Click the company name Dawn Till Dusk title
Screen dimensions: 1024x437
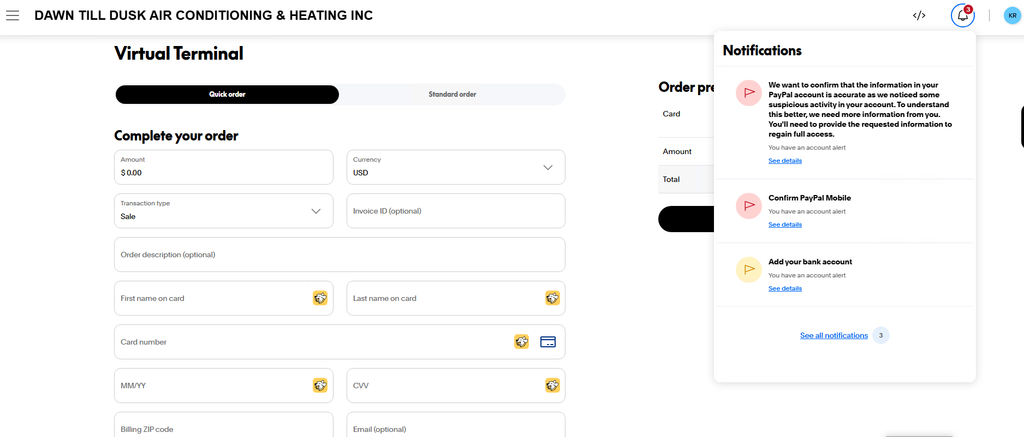click(204, 16)
